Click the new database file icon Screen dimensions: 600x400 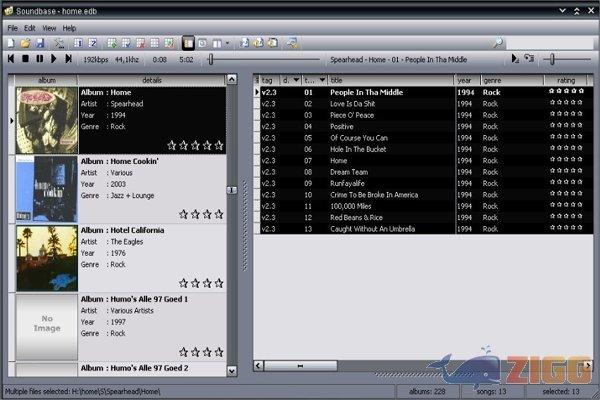(11, 44)
